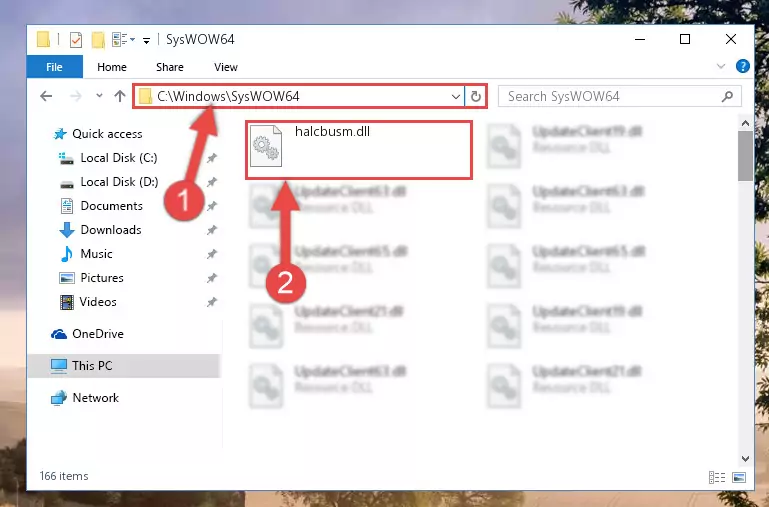Click the Downloads blue arrow icon
769x507 pixels.
coord(67,230)
